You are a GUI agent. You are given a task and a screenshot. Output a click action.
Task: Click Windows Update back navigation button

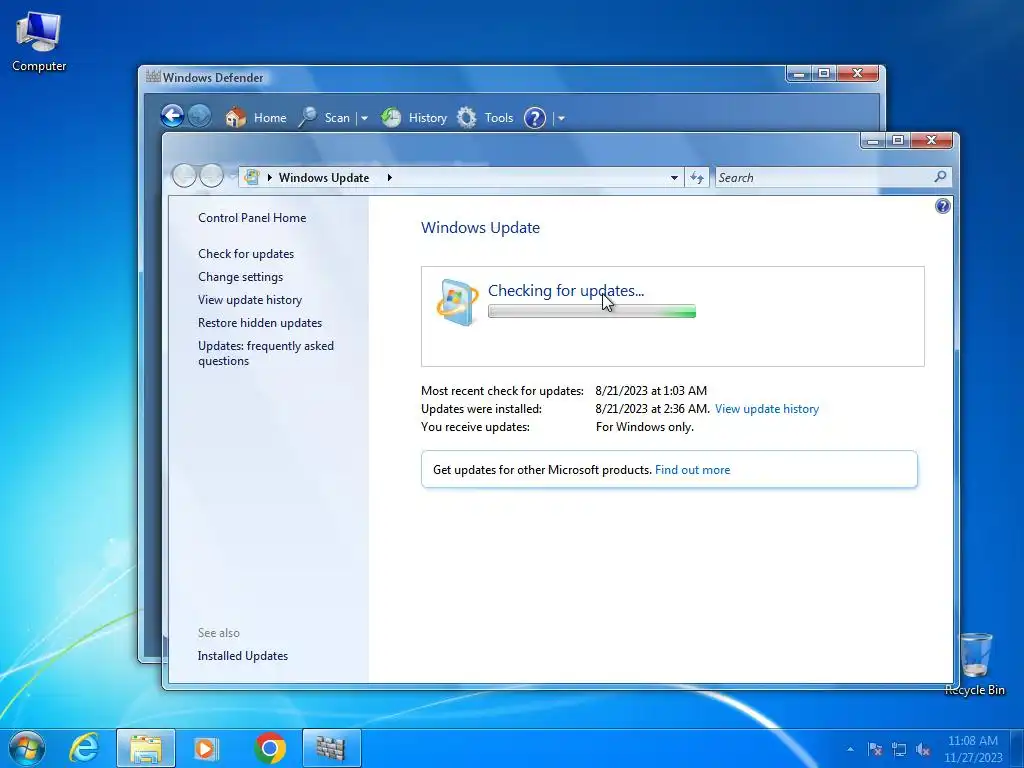point(184,175)
